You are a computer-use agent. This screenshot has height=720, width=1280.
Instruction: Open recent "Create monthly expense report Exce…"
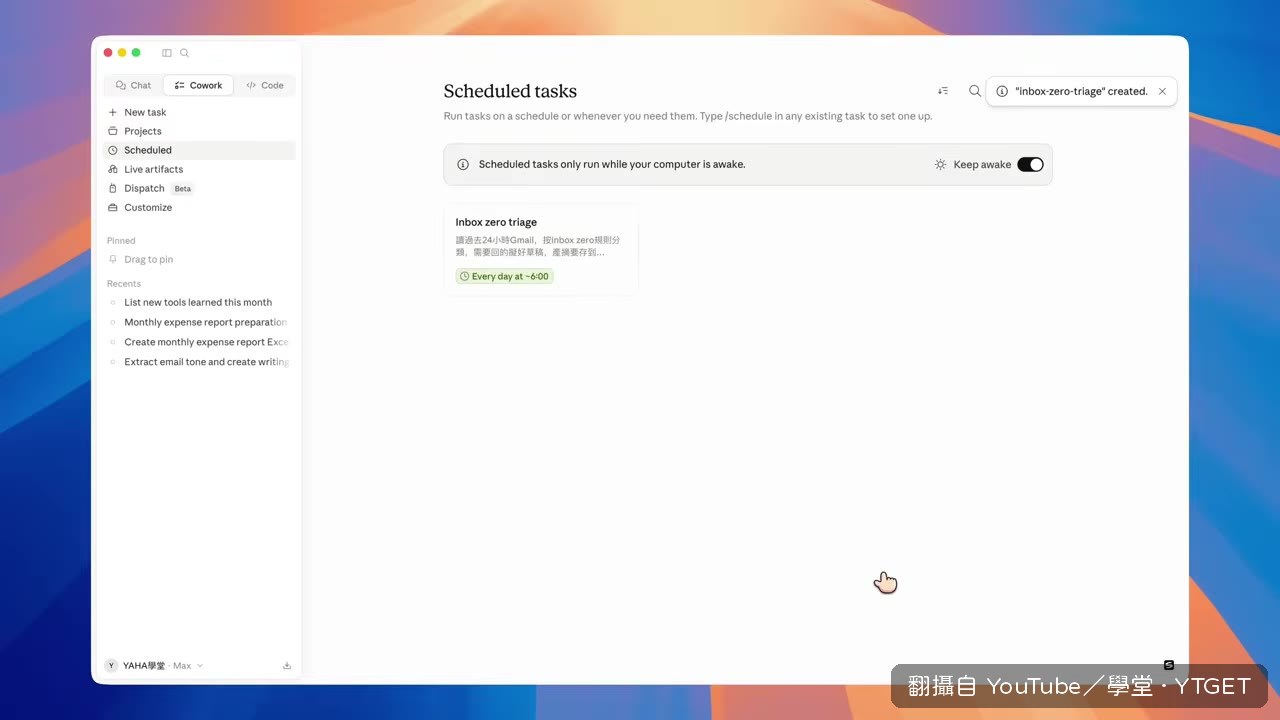point(199,342)
